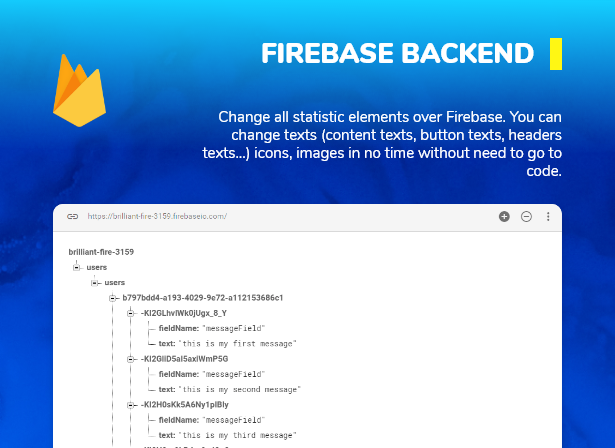Click the plus icon to add a node

point(504,217)
